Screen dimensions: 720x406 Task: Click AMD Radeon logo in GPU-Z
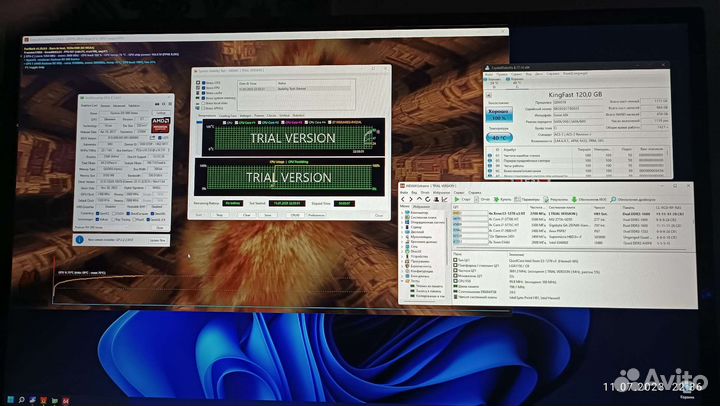pos(161,124)
